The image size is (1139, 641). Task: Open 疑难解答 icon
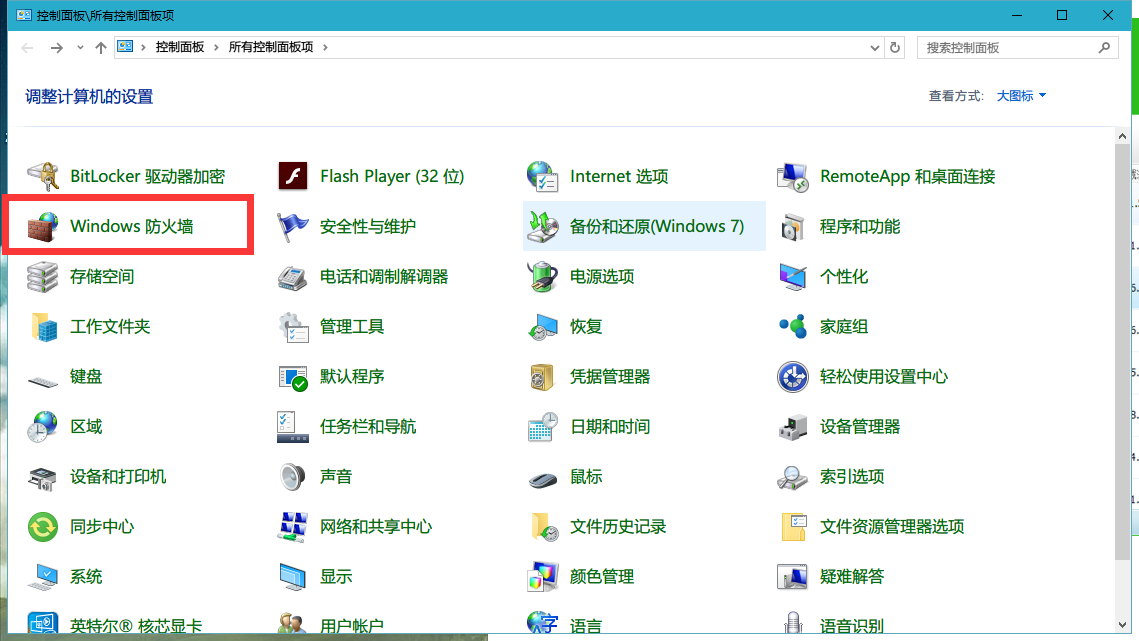793,578
